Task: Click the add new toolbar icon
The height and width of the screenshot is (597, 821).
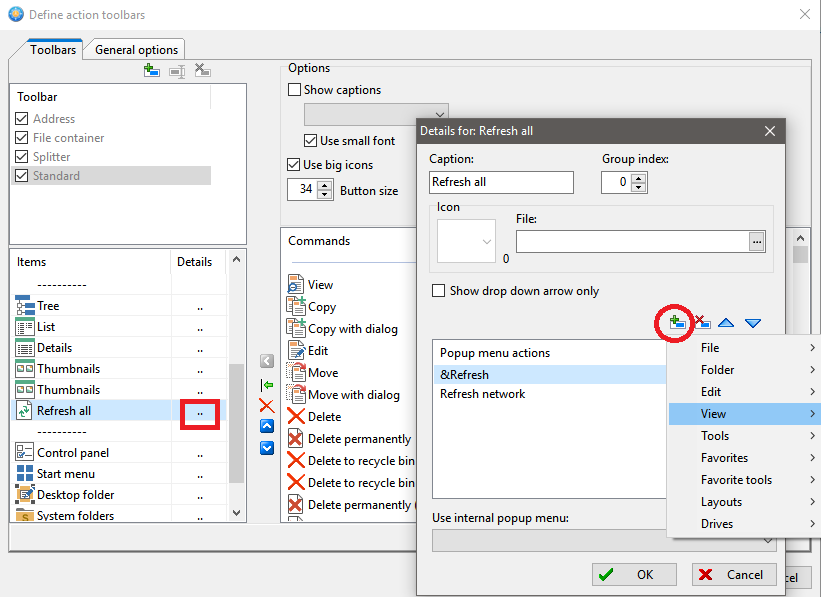Action: (x=151, y=70)
